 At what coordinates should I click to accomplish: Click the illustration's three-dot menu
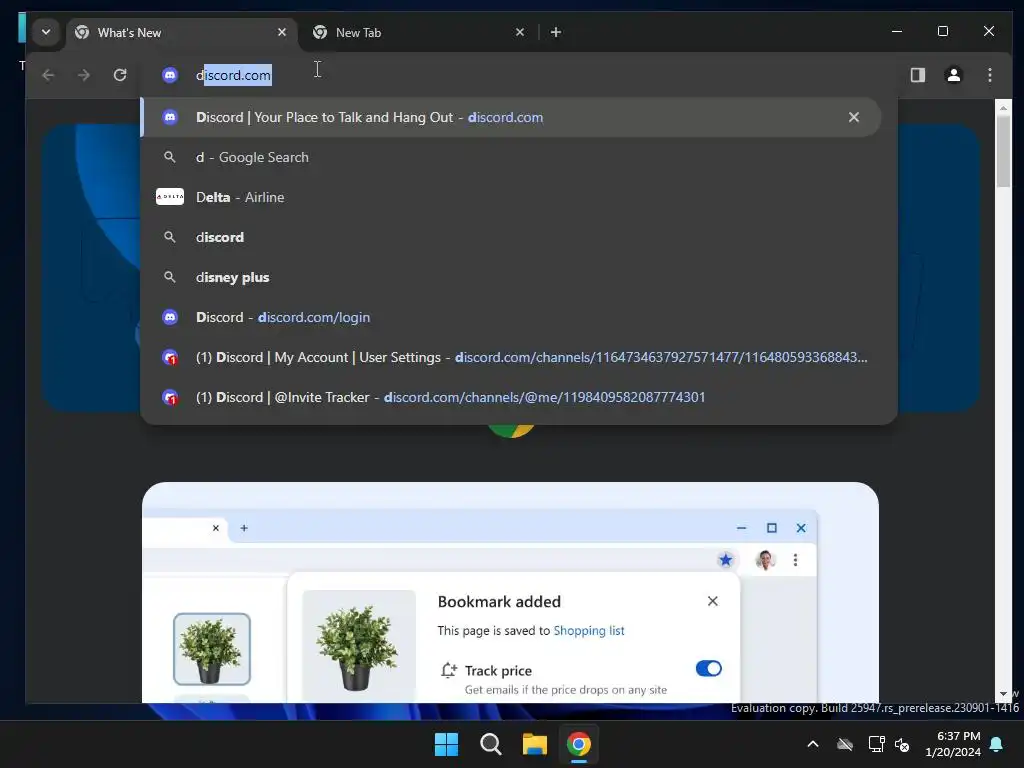795,560
